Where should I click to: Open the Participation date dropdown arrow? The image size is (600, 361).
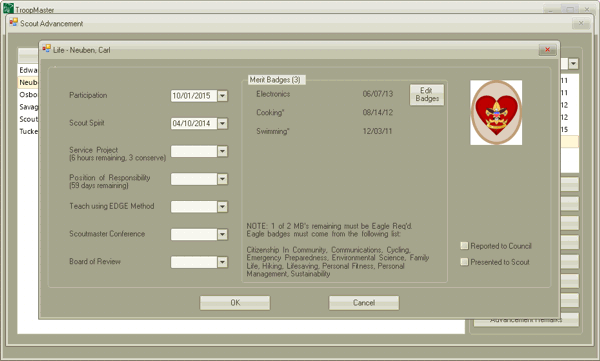(222, 96)
